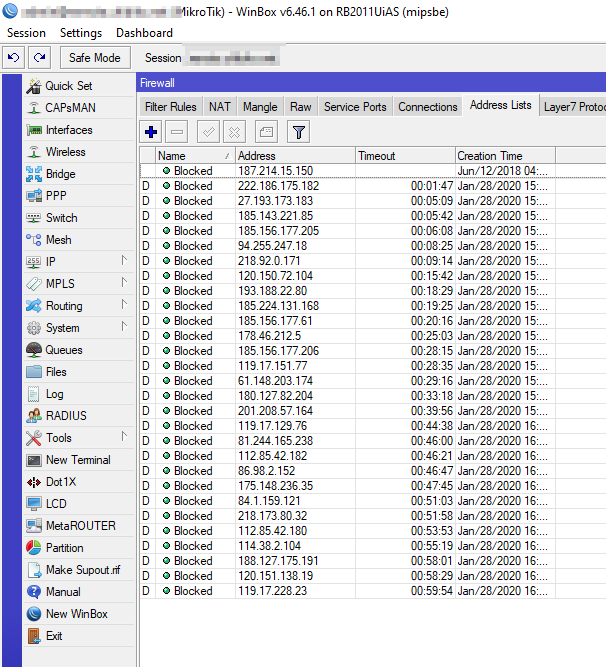606x667 pixels.
Task: Click the checkmark Enable button
Action: [208, 132]
